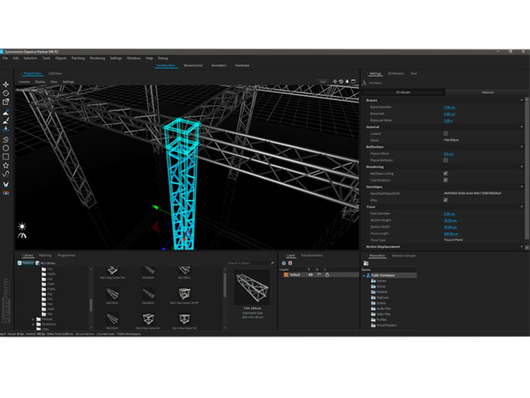Click the V-shaped tool icon
530x398 pixels.
(6, 184)
